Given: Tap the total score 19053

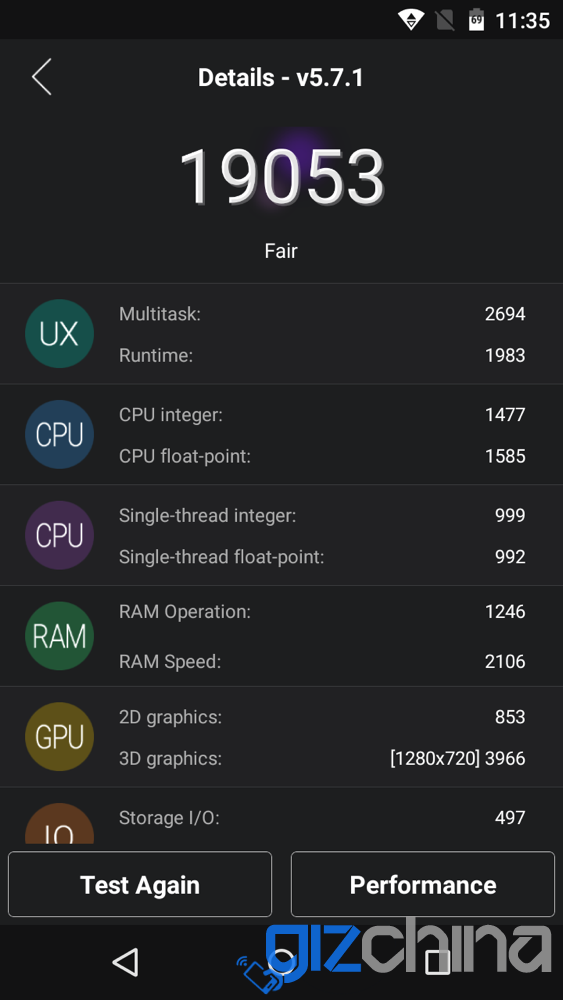Looking at the screenshot, I should [x=281, y=177].
